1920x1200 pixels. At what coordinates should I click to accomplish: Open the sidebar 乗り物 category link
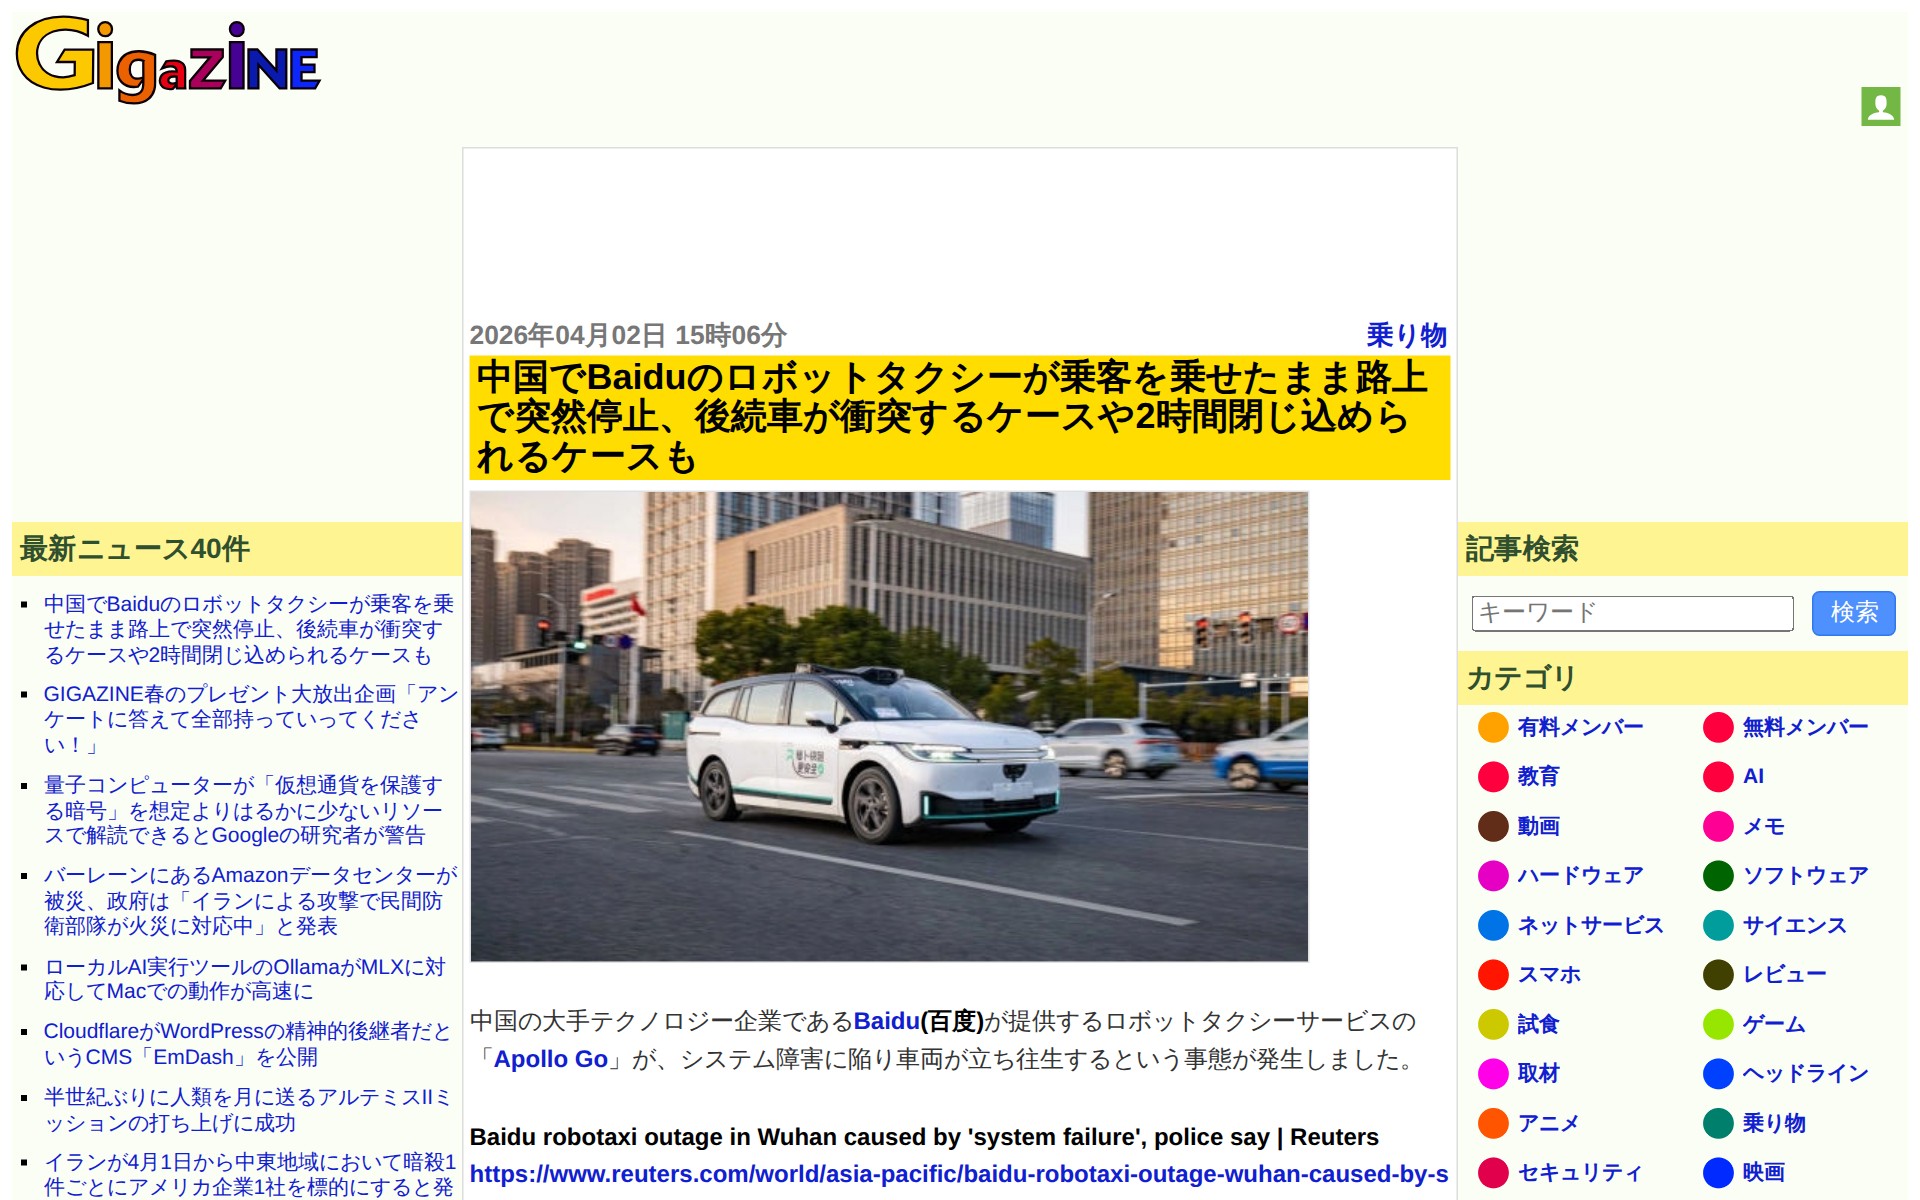1773,1123
